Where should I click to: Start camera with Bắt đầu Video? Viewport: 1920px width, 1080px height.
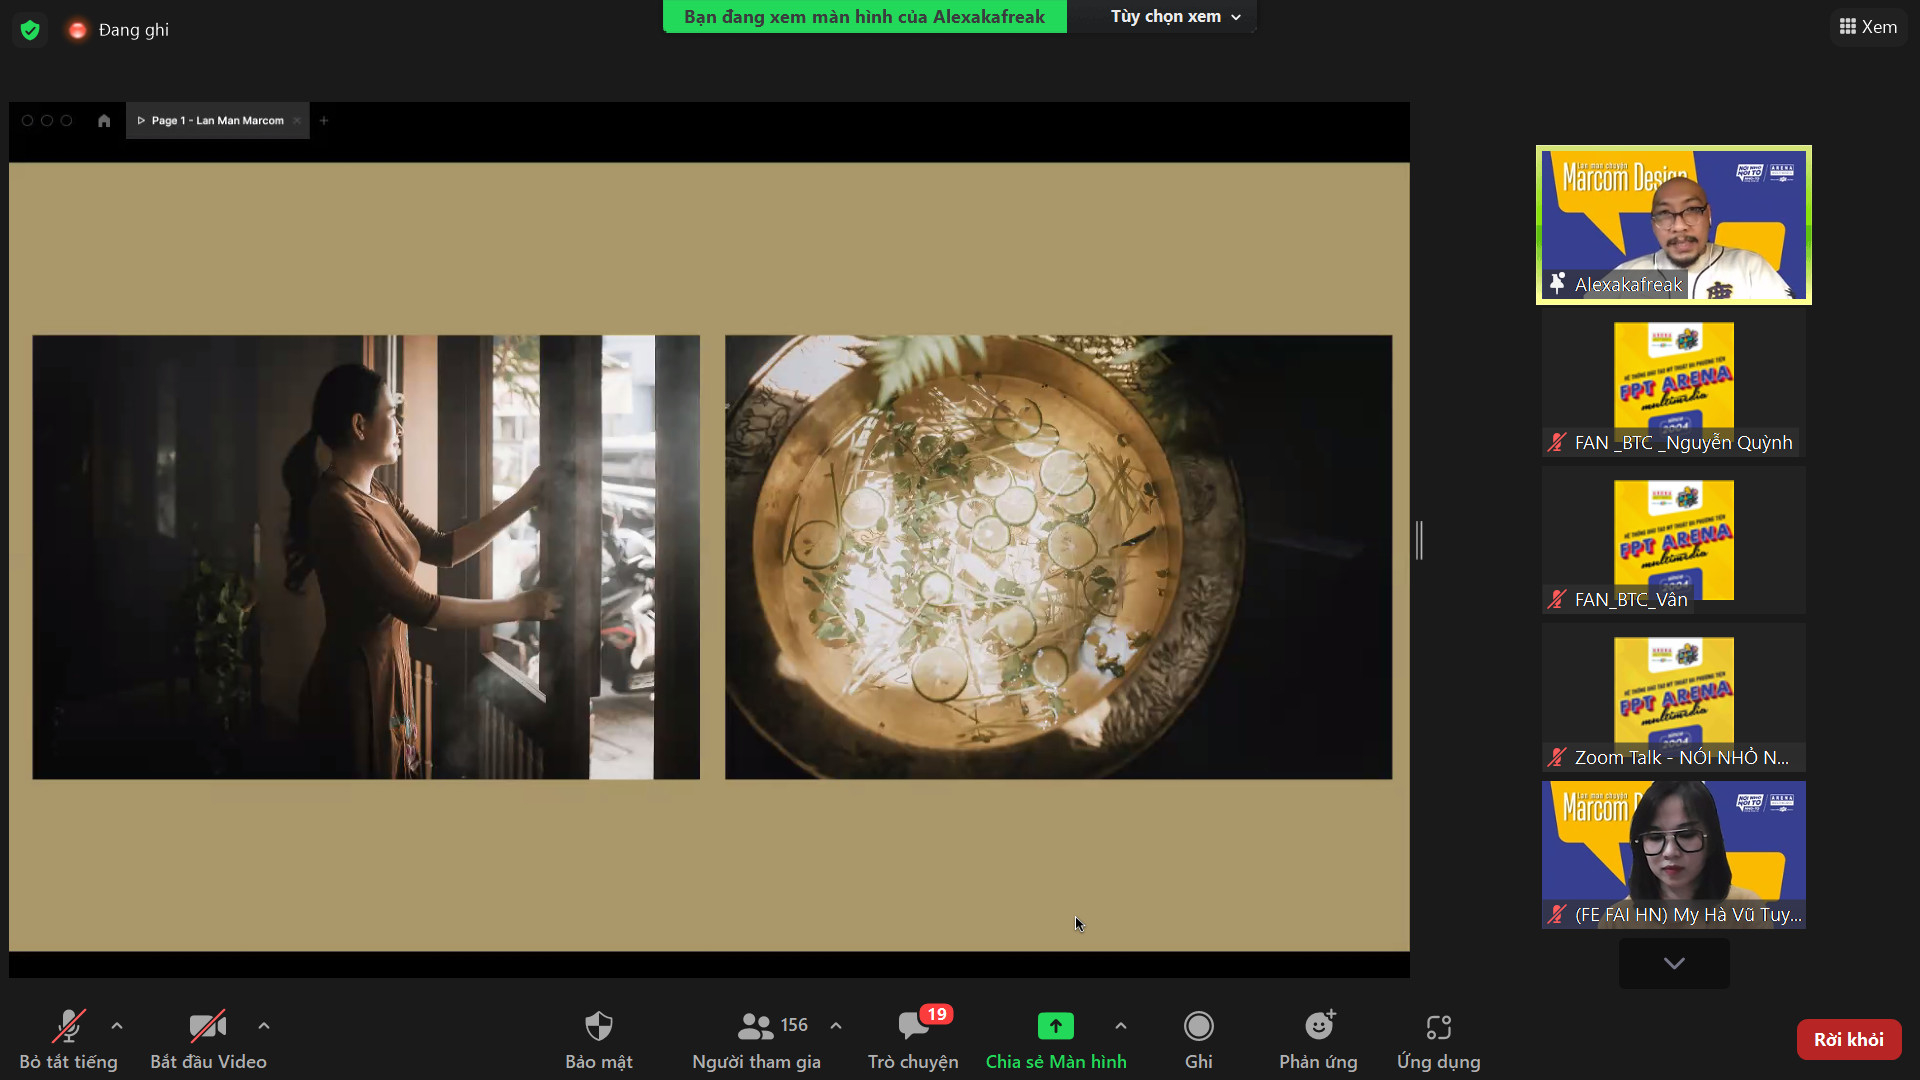pyautogui.click(x=208, y=1039)
